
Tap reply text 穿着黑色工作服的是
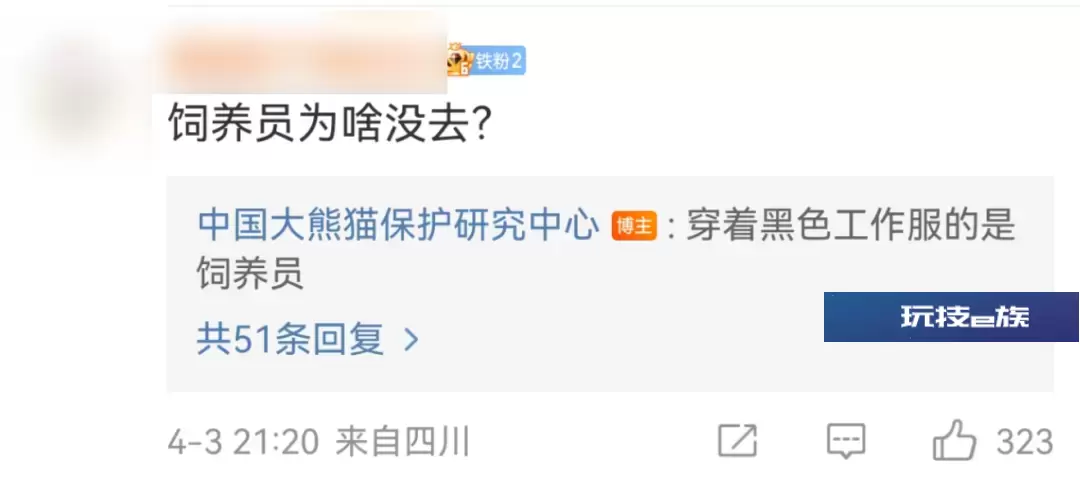click(x=851, y=225)
